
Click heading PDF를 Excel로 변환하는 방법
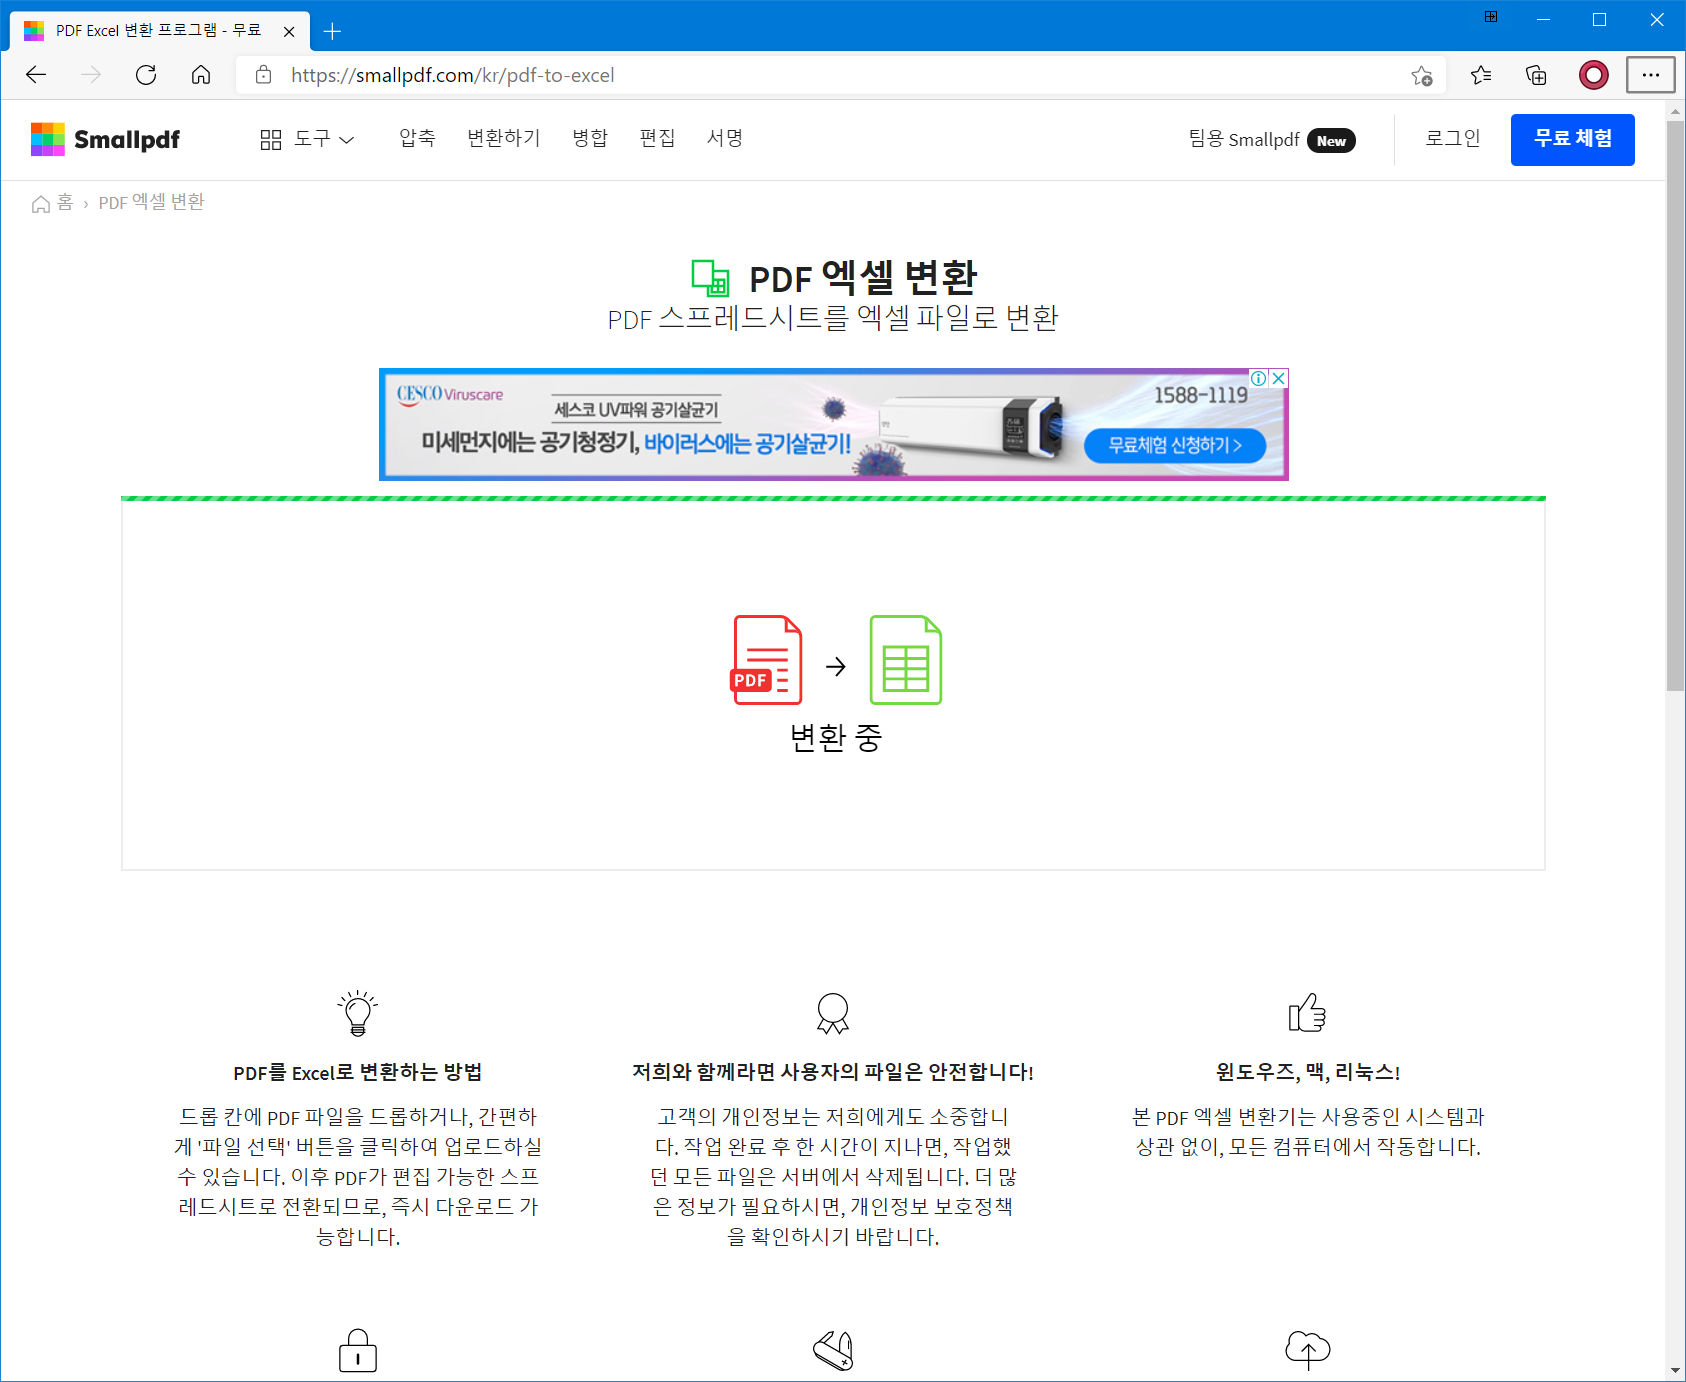coord(358,1072)
